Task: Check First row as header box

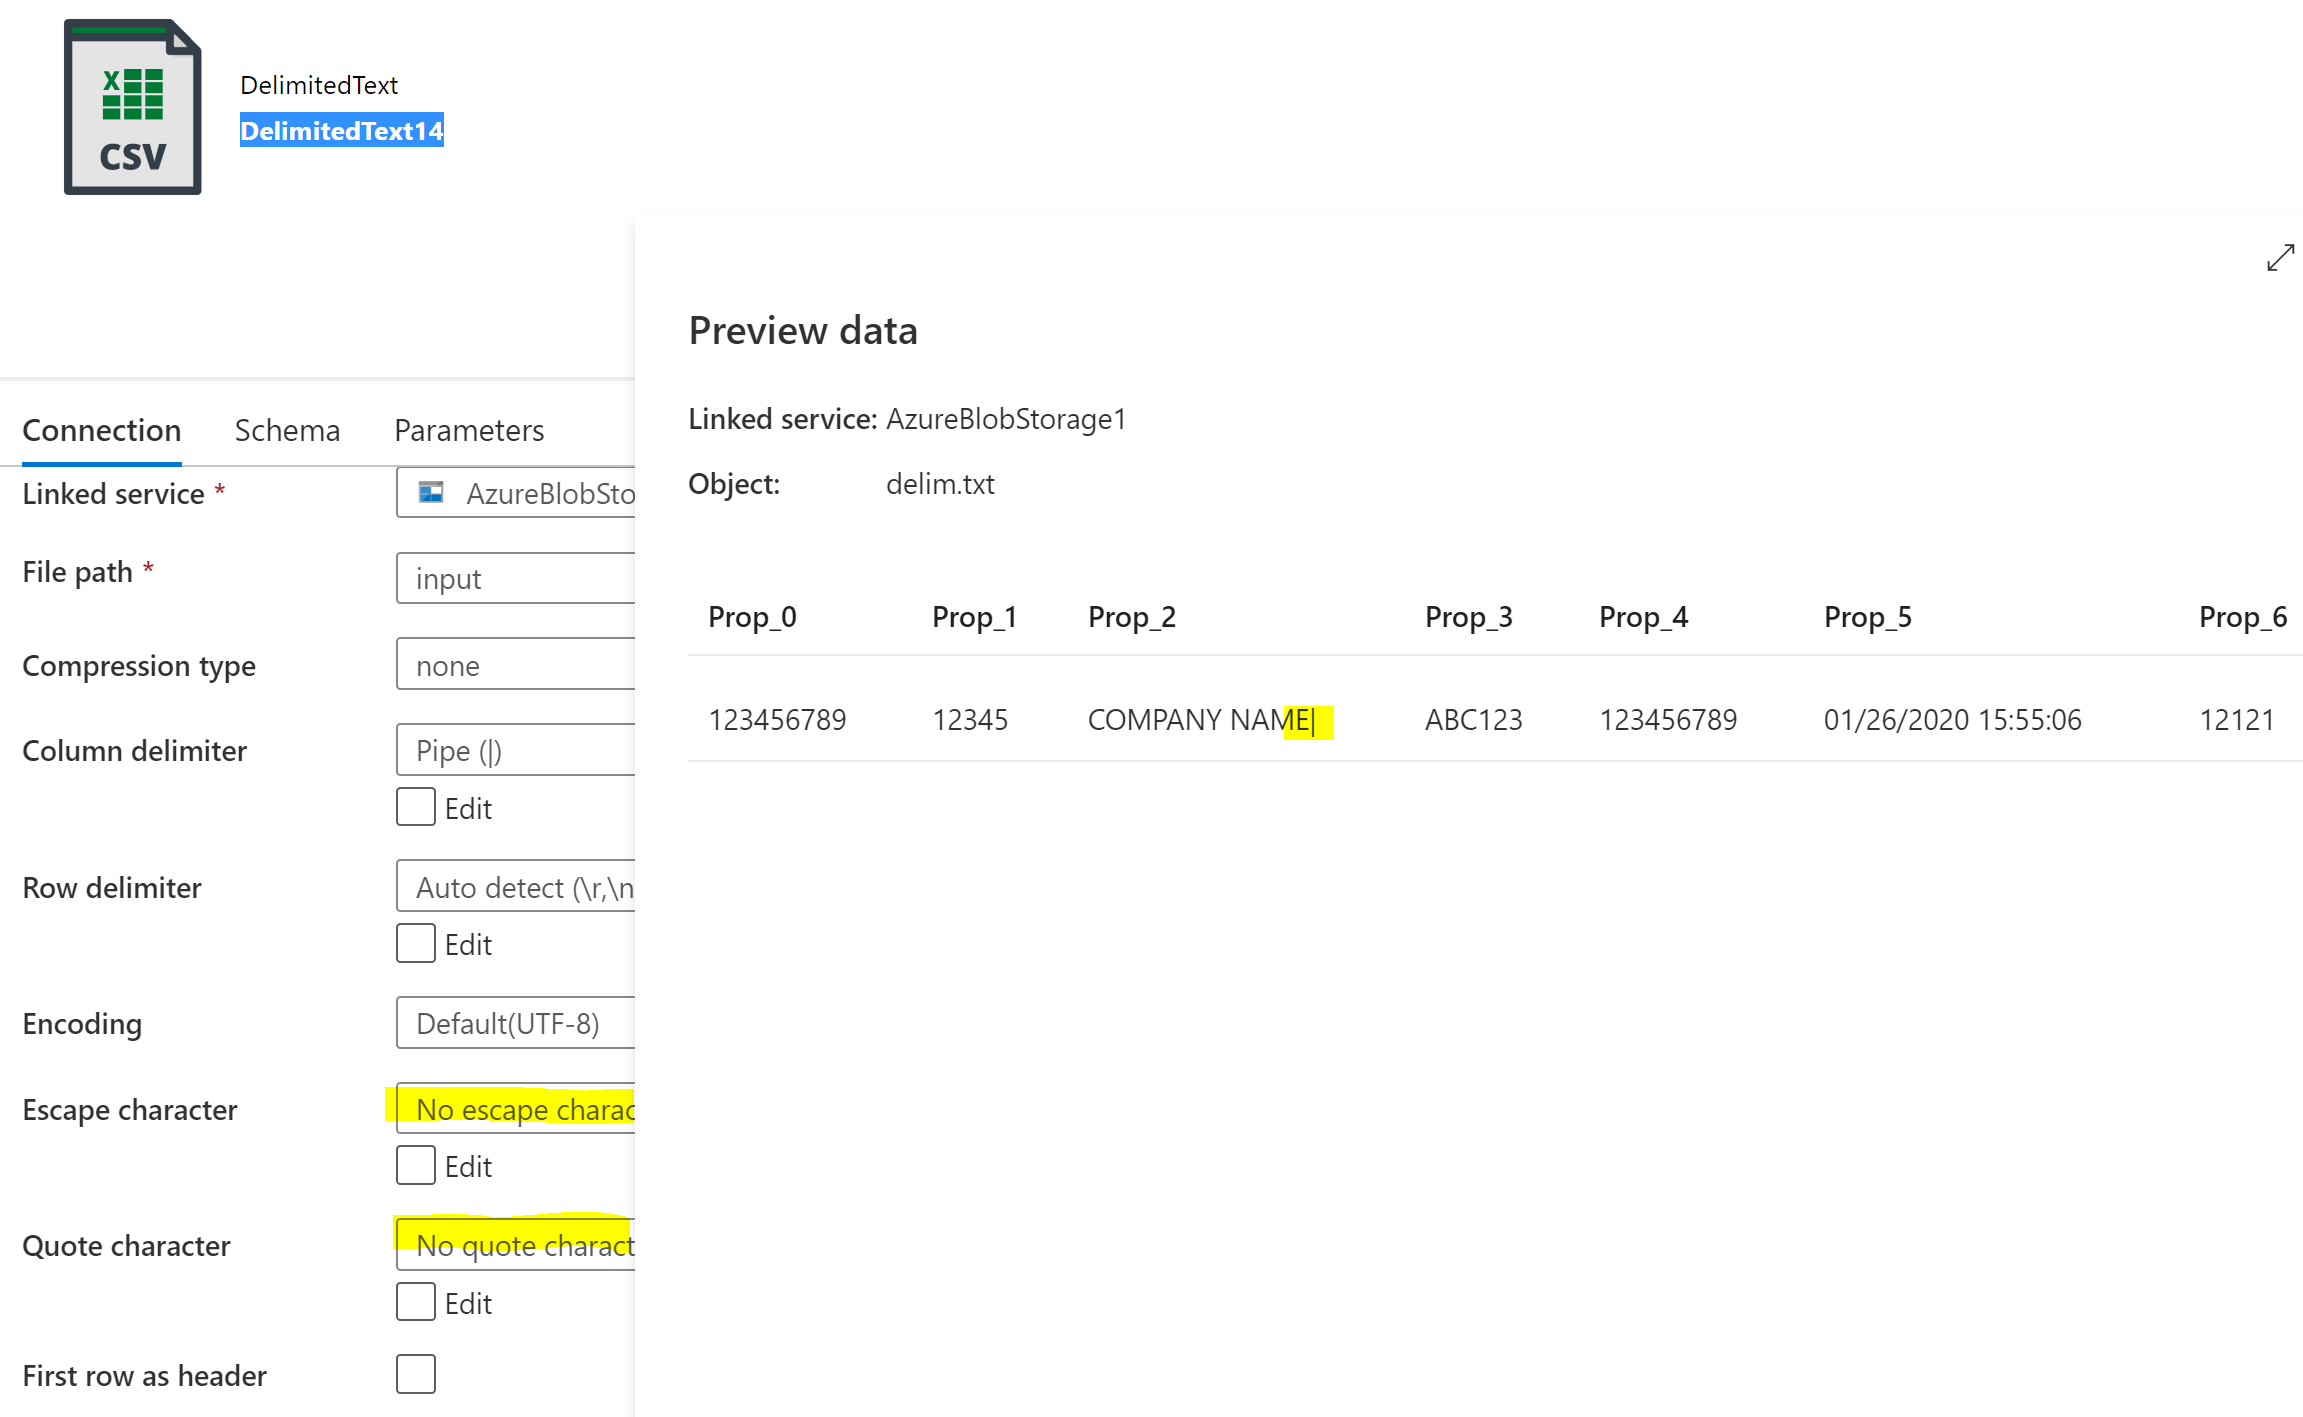Action: coord(416,1374)
